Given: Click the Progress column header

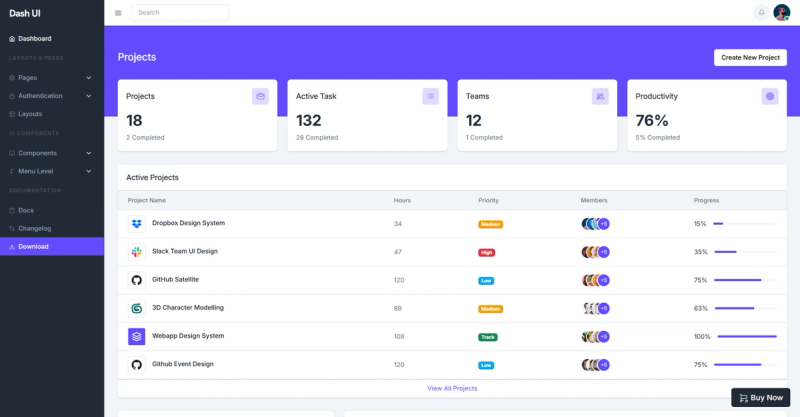Looking at the screenshot, I should [x=706, y=201].
